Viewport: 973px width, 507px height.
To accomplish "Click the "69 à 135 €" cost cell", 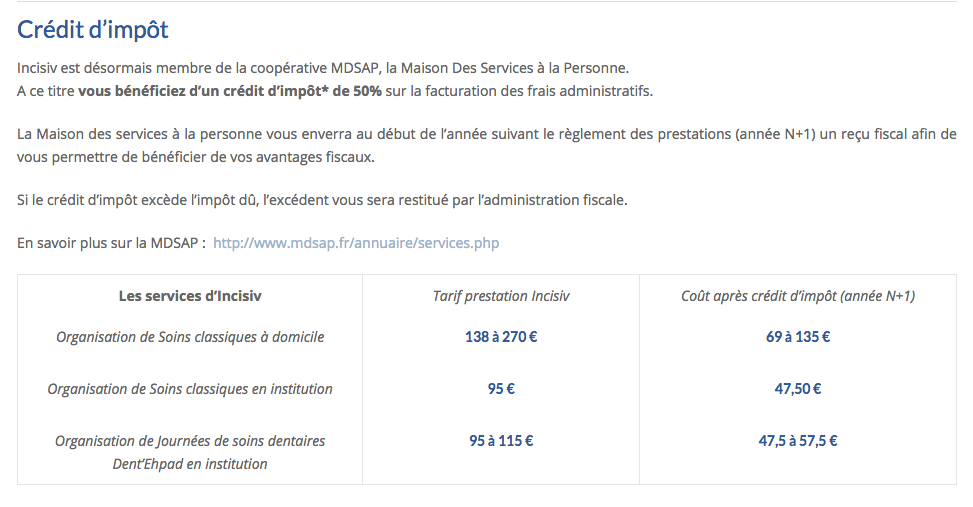I will [x=798, y=337].
